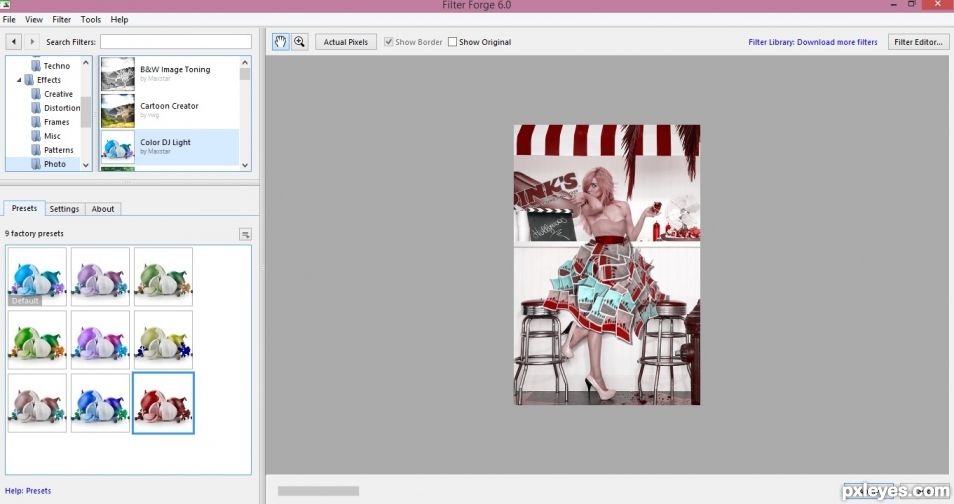Select the Techno category label
Screen dimensions: 954x504
[57, 66]
